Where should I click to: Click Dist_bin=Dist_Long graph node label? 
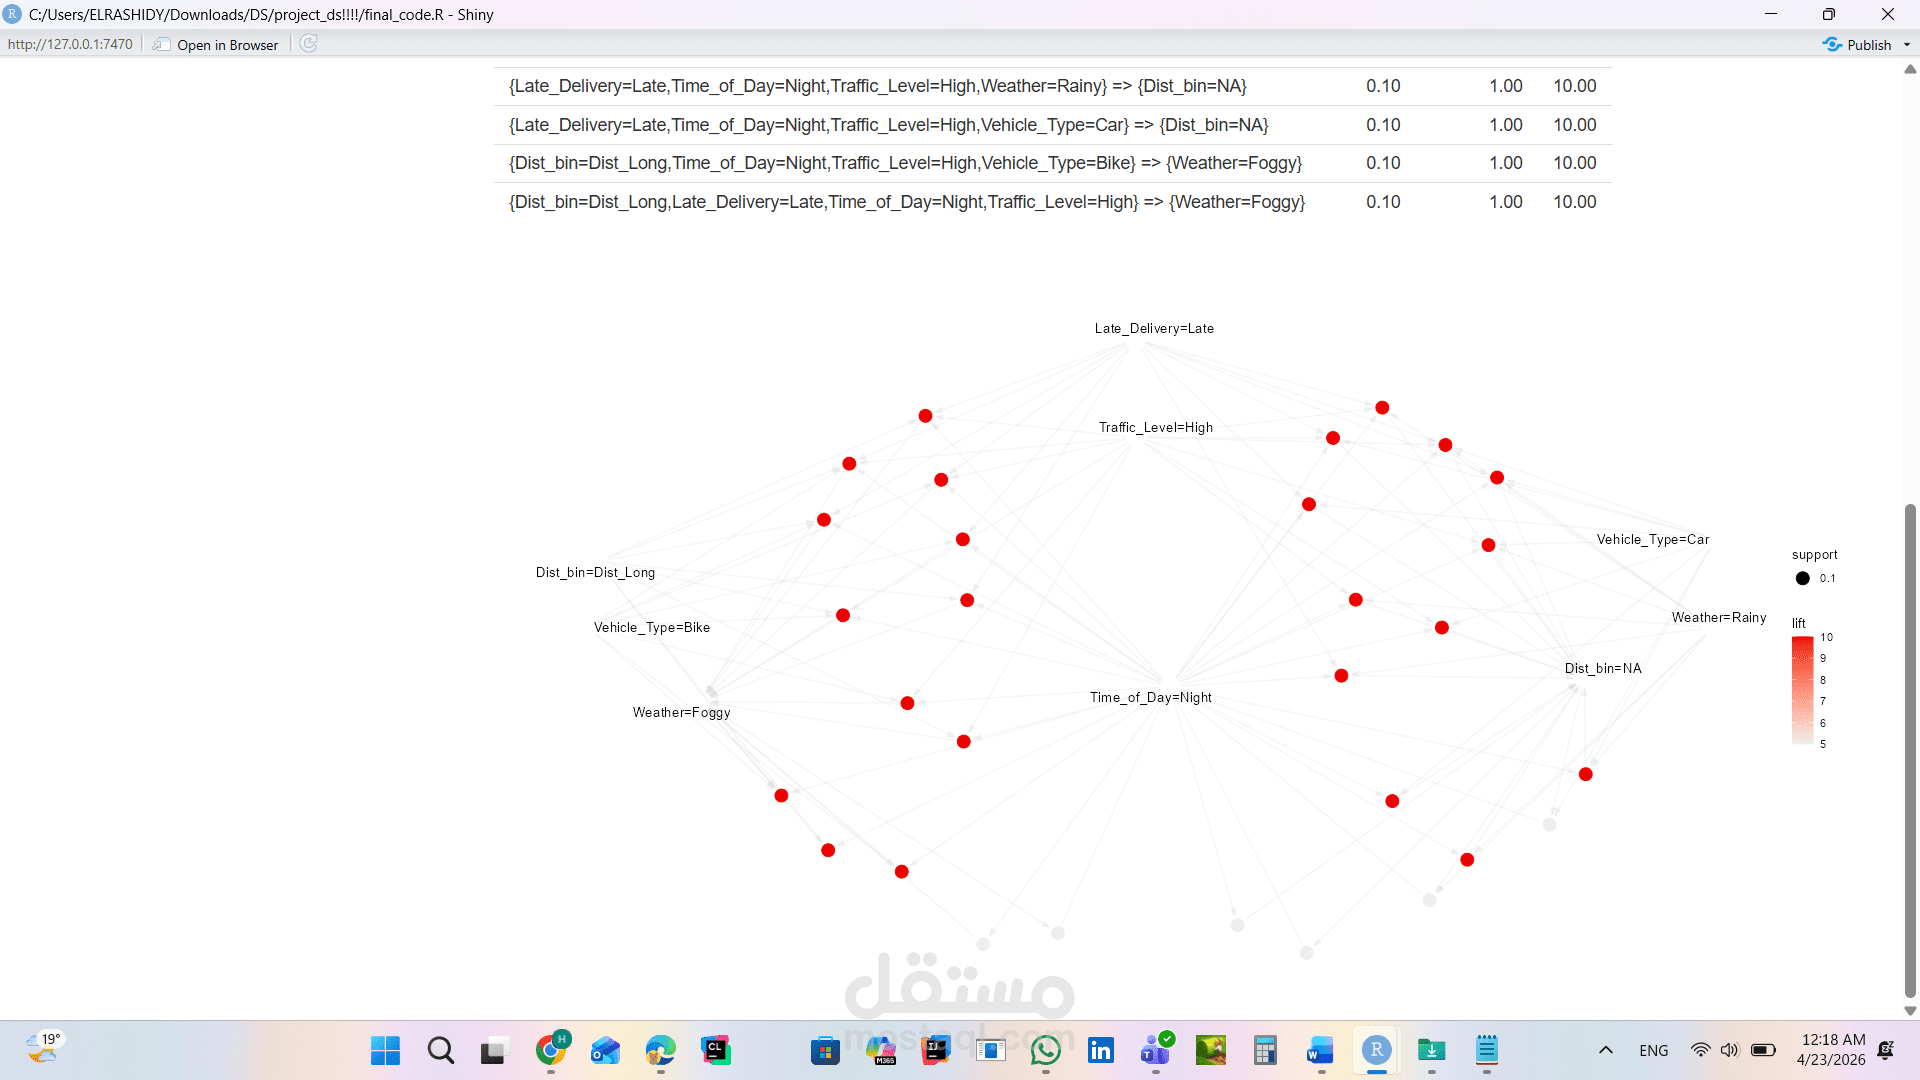pyautogui.click(x=596, y=572)
